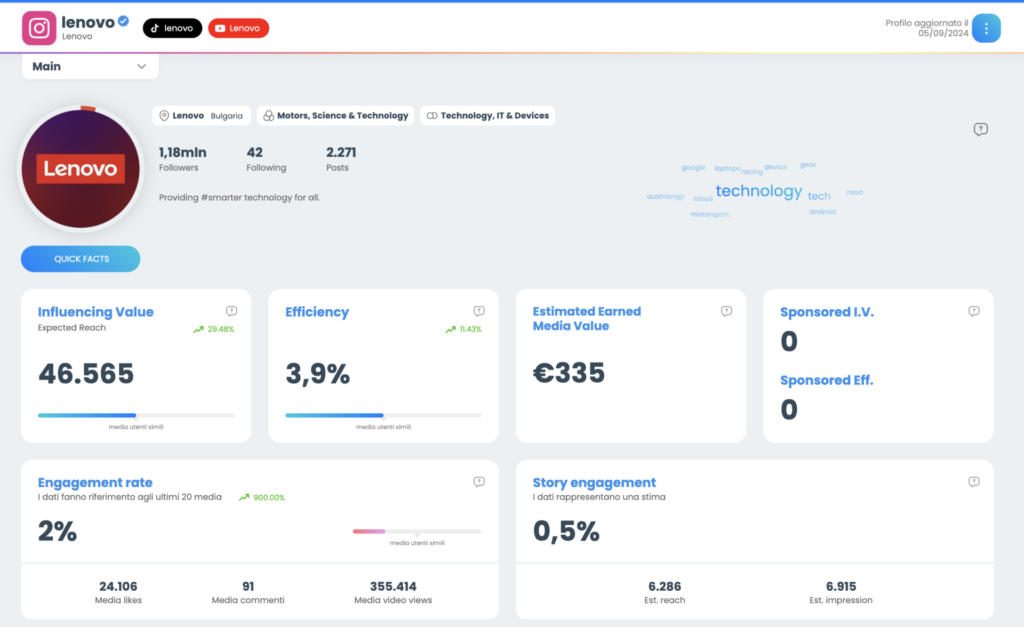The height and width of the screenshot is (627, 1024).
Task: Click the €335 media value
Action: (x=569, y=373)
